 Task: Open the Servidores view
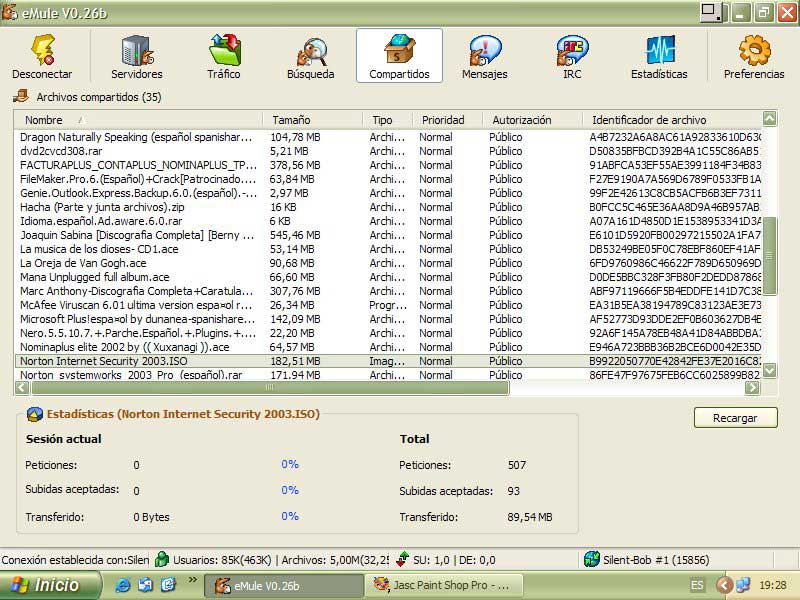pos(137,56)
